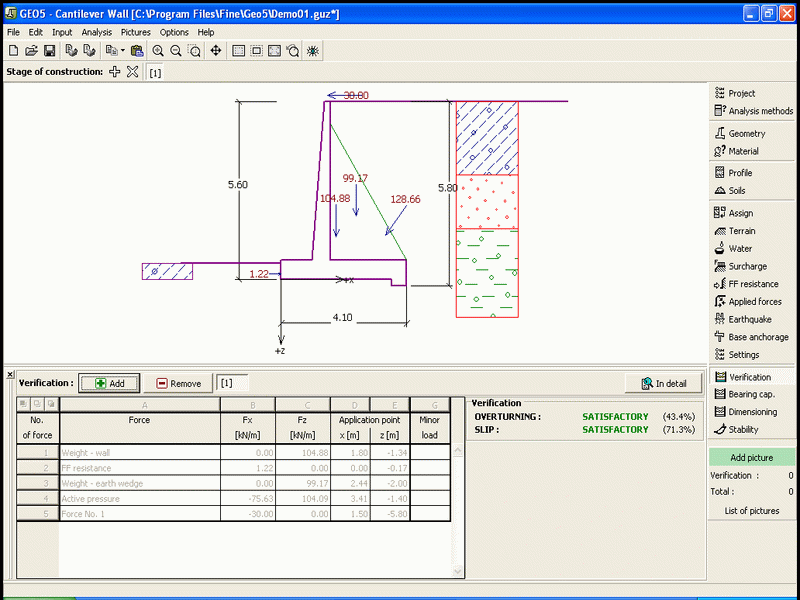
Task: Click the Add verification button
Action: (x=110, y=383)
